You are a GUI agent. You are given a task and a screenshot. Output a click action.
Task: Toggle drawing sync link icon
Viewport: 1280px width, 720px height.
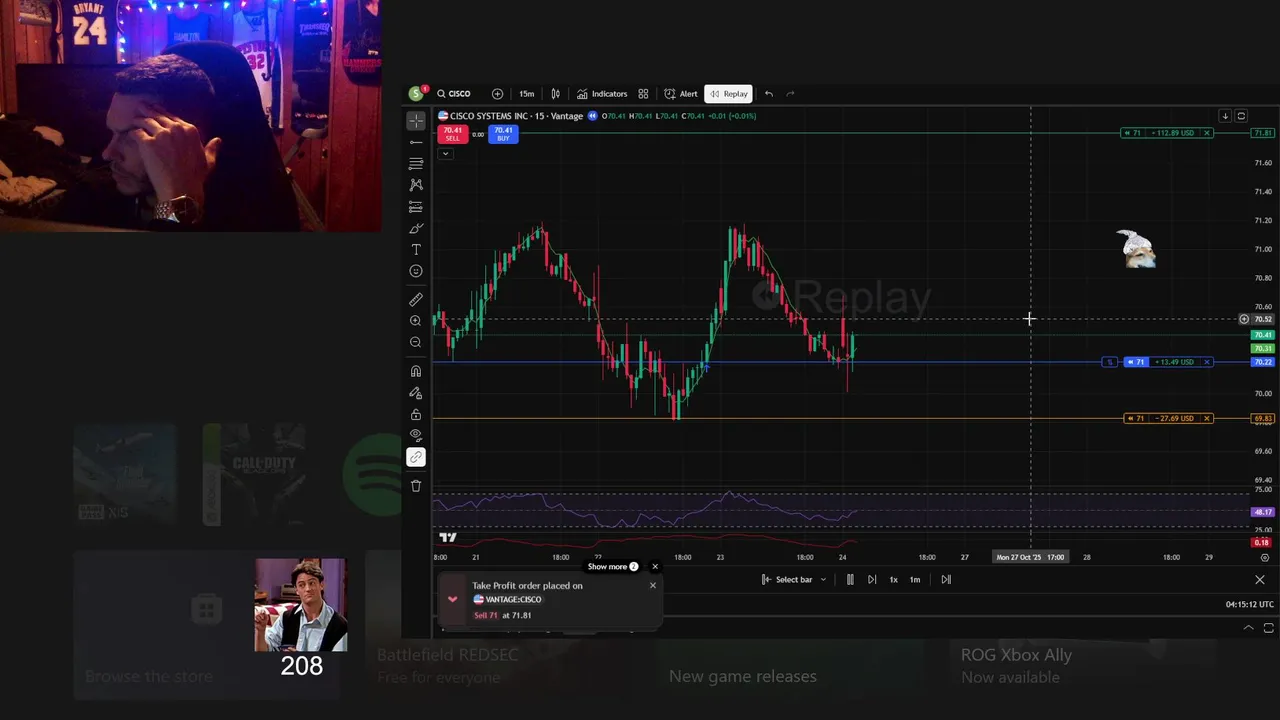(416, 457)
